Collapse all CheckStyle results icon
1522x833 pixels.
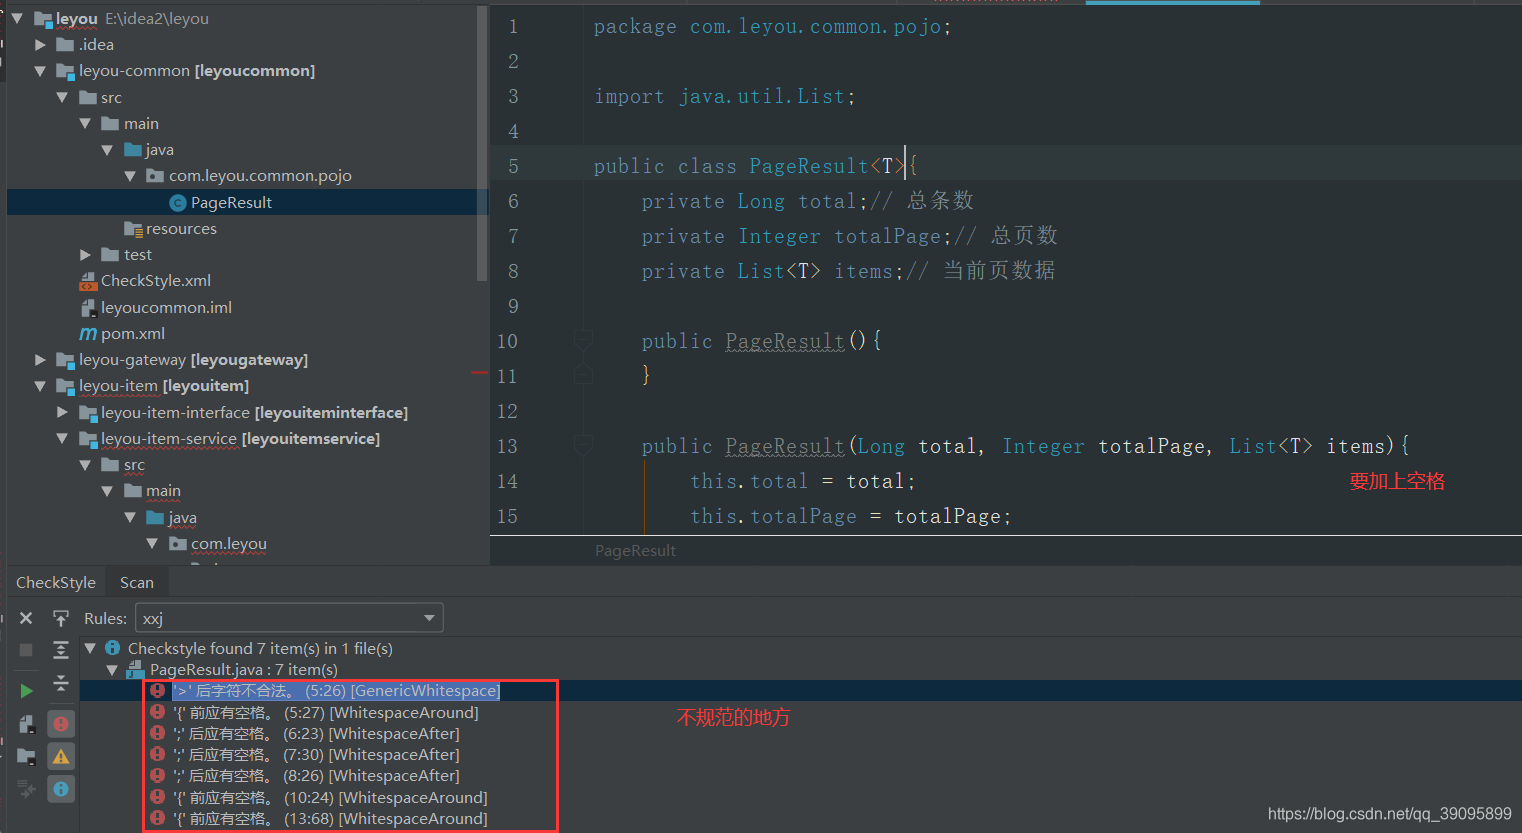(61, 683)
